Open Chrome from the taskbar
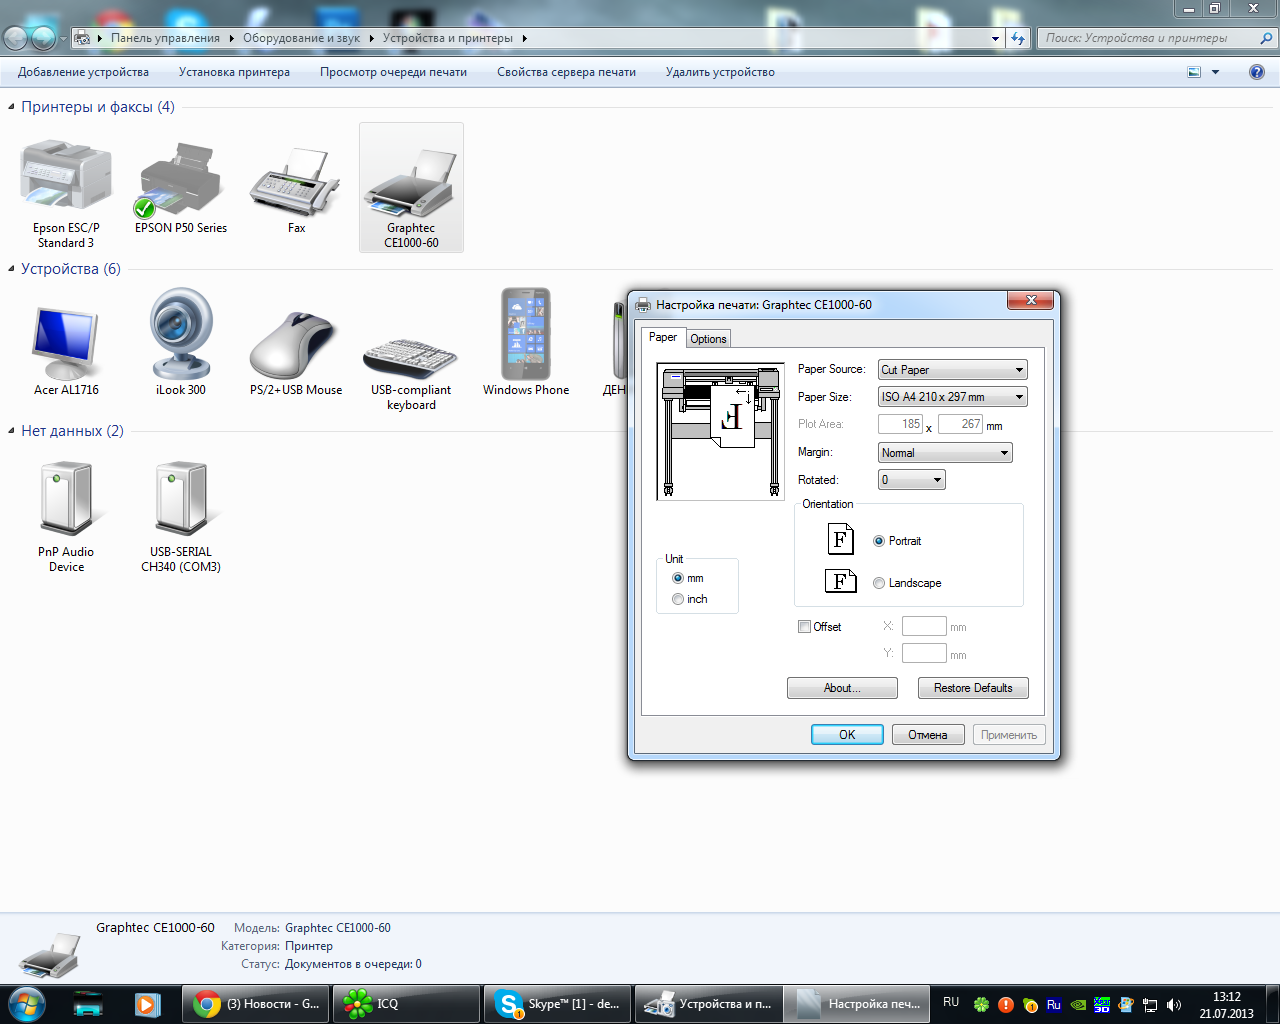 tap(256, 1004)
